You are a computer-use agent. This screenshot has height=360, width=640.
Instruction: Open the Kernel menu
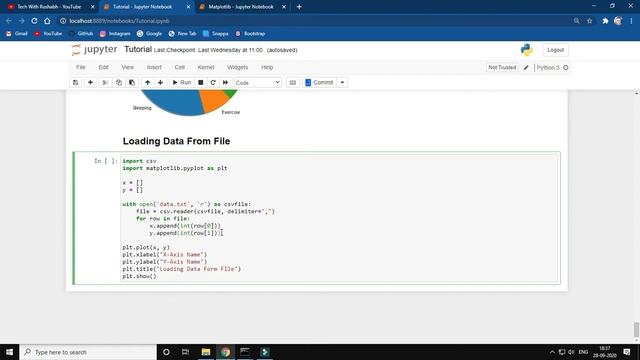click(206, 67)
